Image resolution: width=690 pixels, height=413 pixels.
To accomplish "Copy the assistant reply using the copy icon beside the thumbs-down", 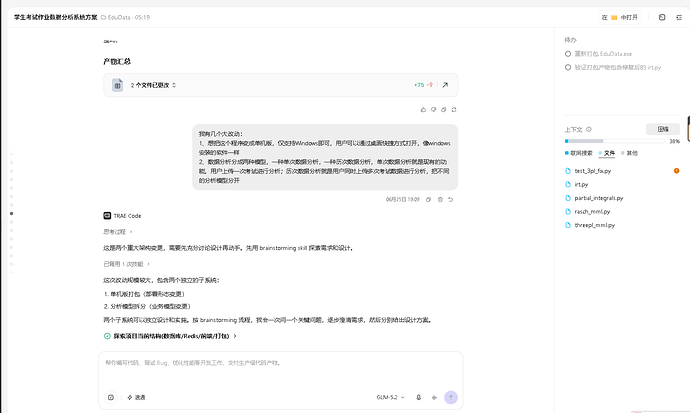I will pos(444,110).
